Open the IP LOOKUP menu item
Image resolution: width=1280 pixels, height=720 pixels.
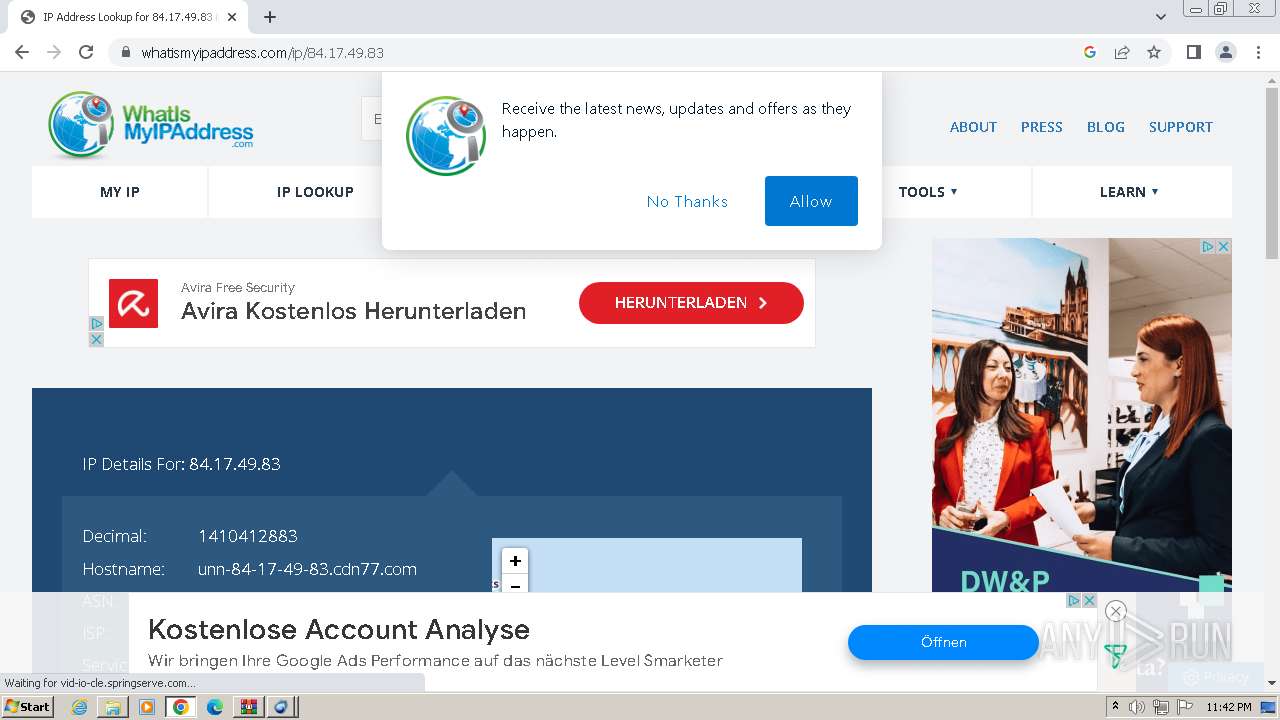pyautogui.click(x=315, y=192)
